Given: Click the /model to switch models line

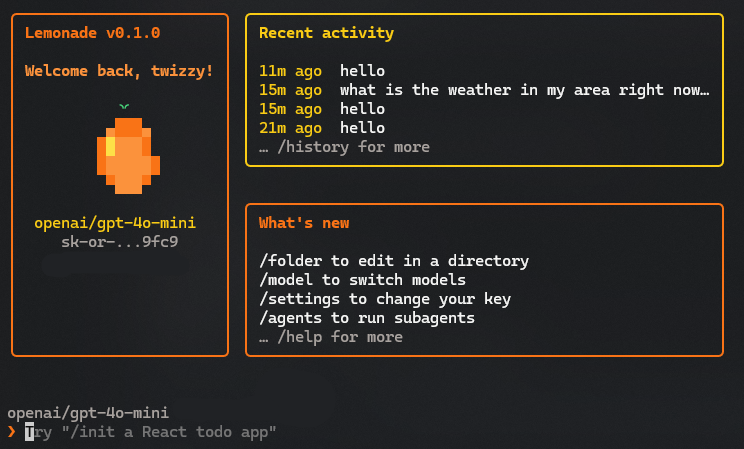Looking at the screenshot, I should pyautogui.click(x=363, y=280).
